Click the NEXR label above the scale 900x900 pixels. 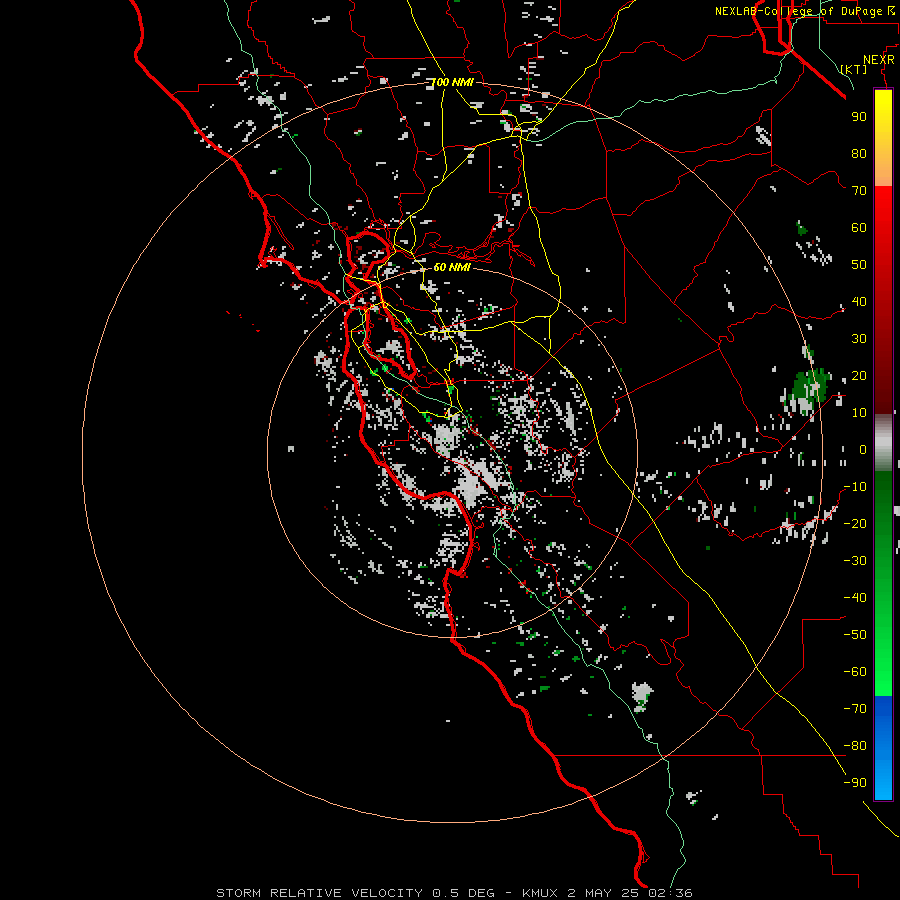click(x=878, y=60)
